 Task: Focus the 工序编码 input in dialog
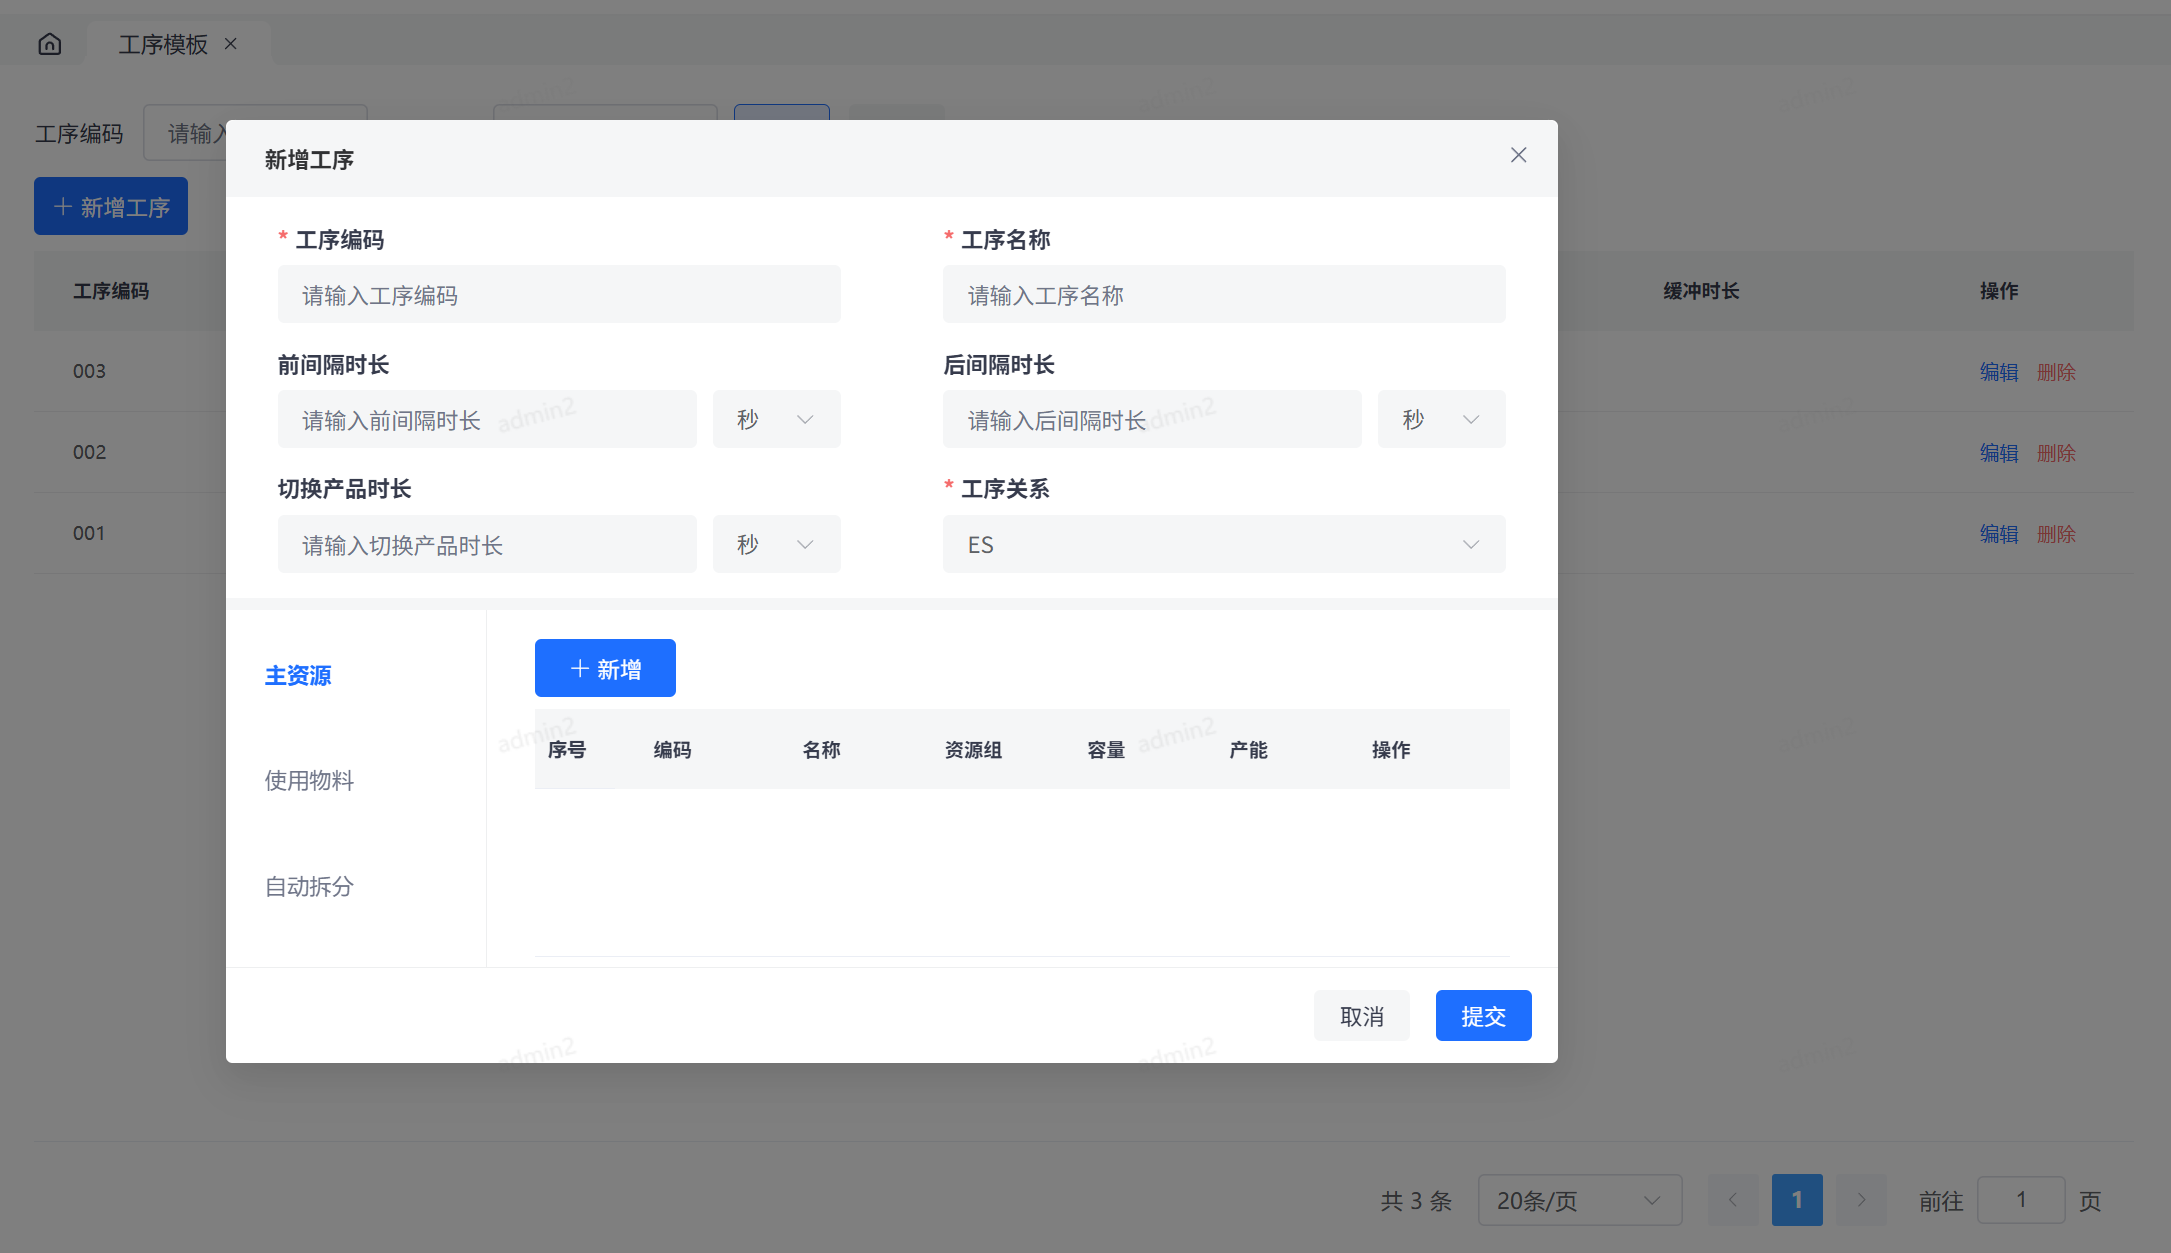[x=559, y=295]
